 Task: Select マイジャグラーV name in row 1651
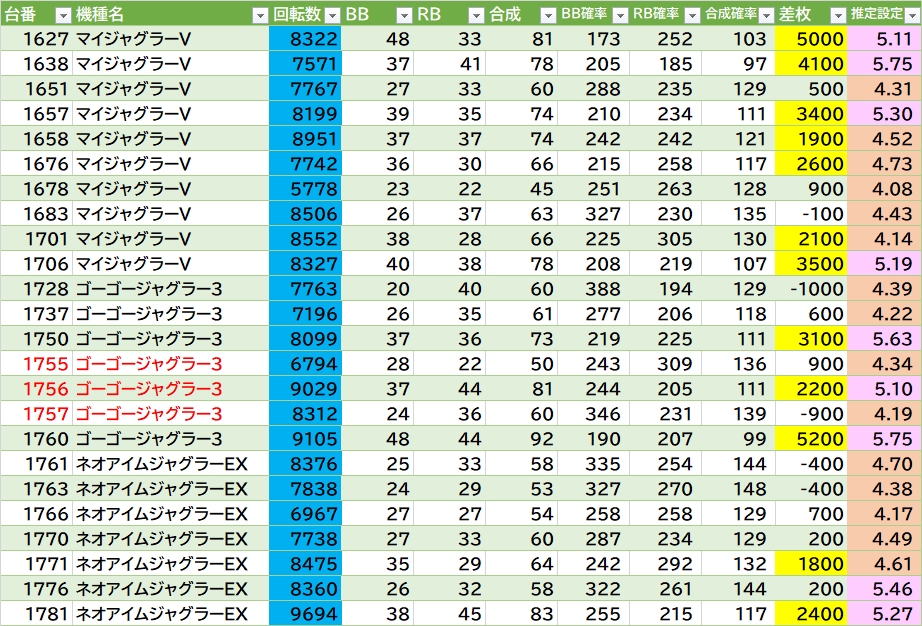tap(171, 89)
